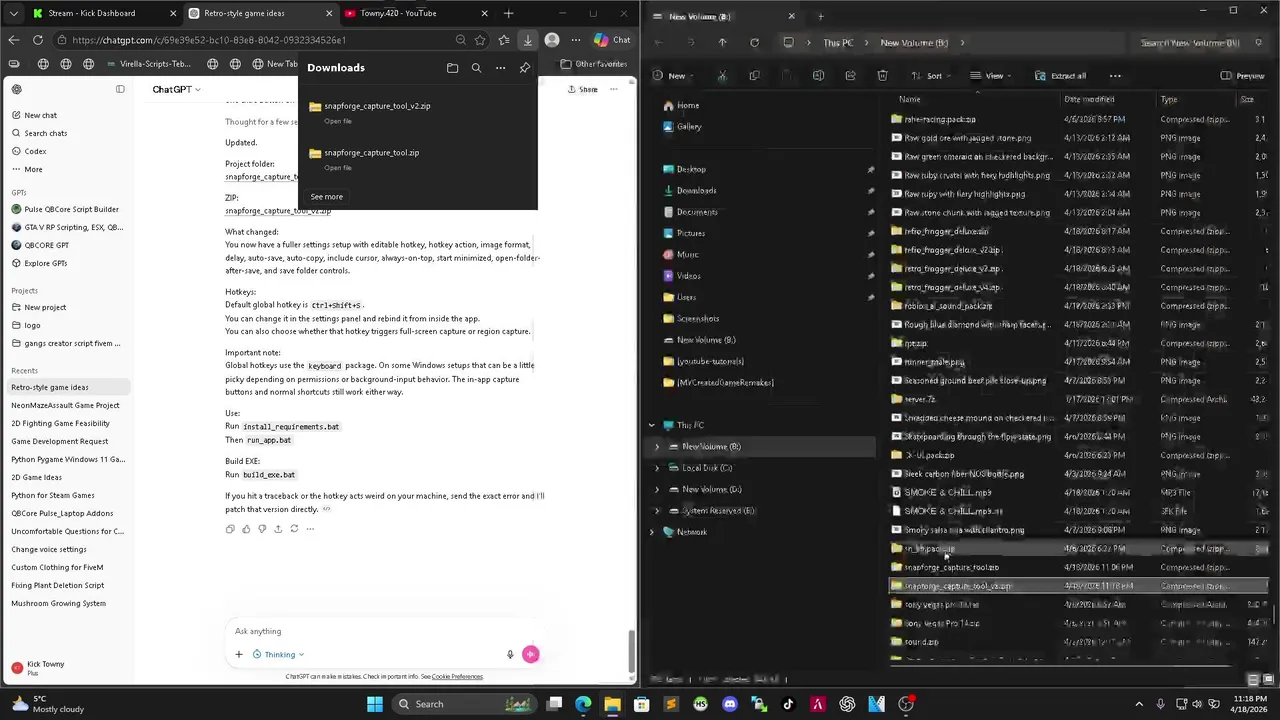Search downloads in the Downloads popup
This screenshot has width=1280, height=720.
(476, 68)
